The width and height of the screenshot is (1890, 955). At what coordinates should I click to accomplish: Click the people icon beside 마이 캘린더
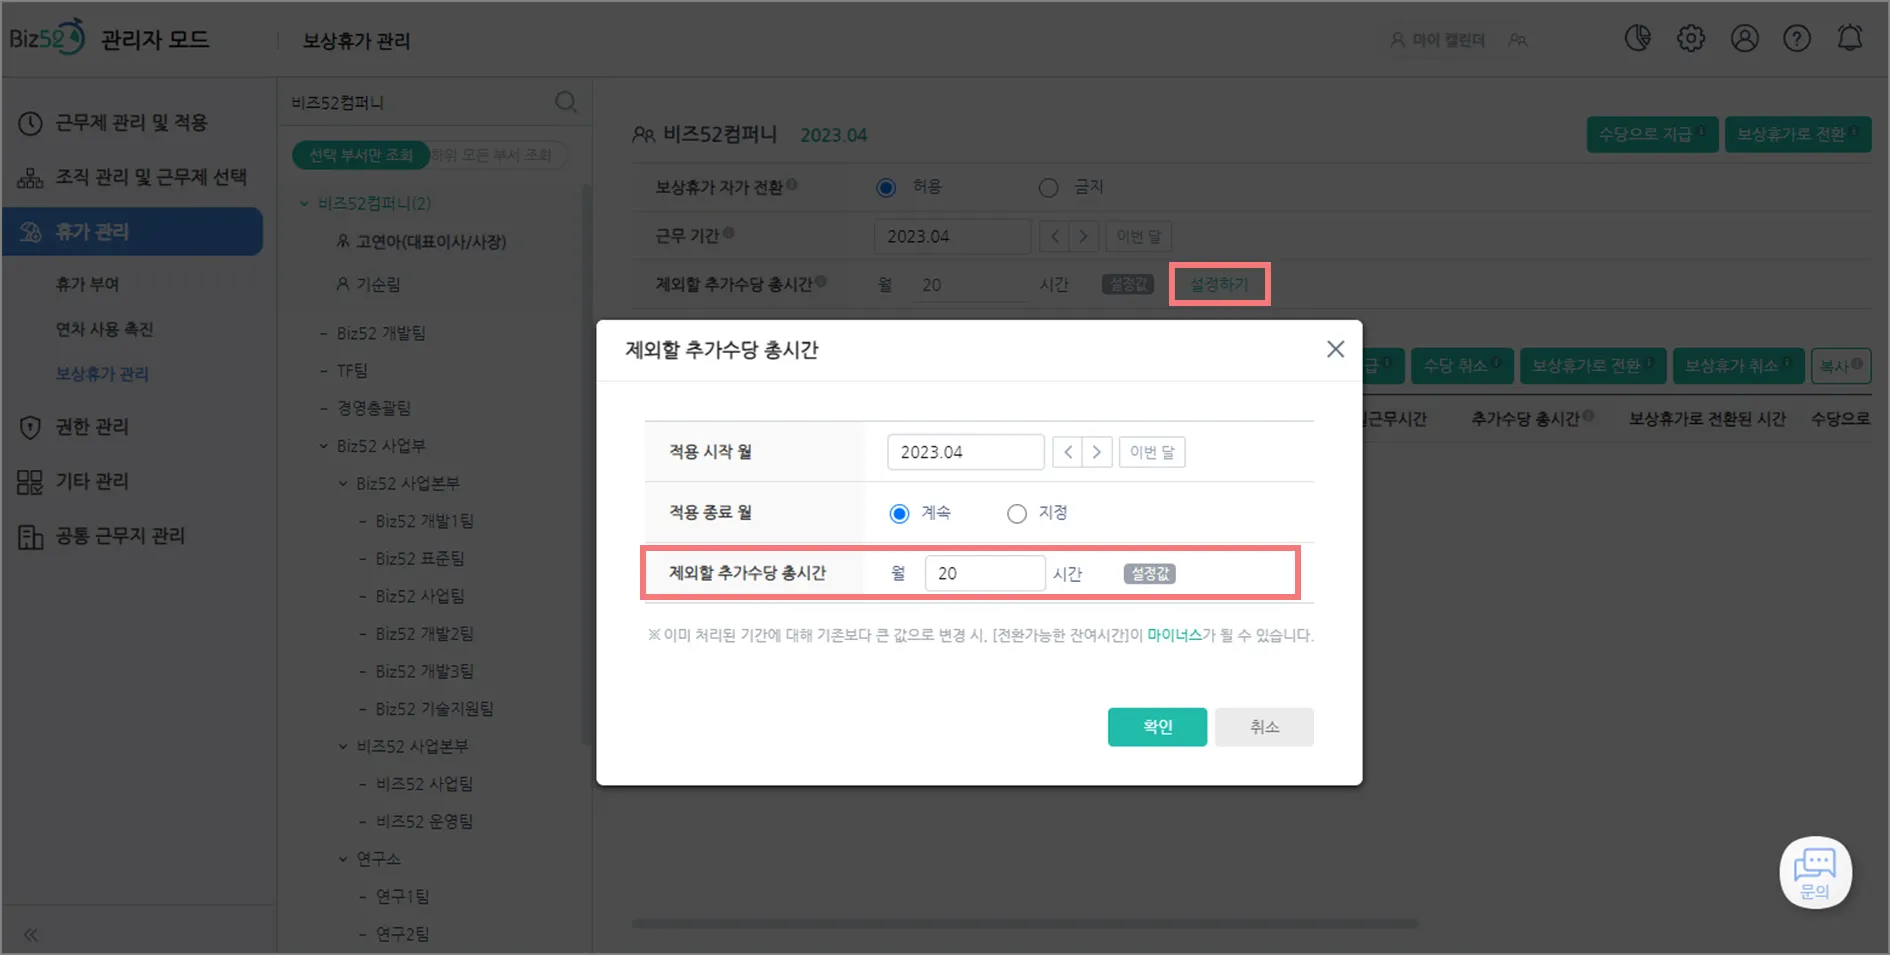tap(1518, 40)
